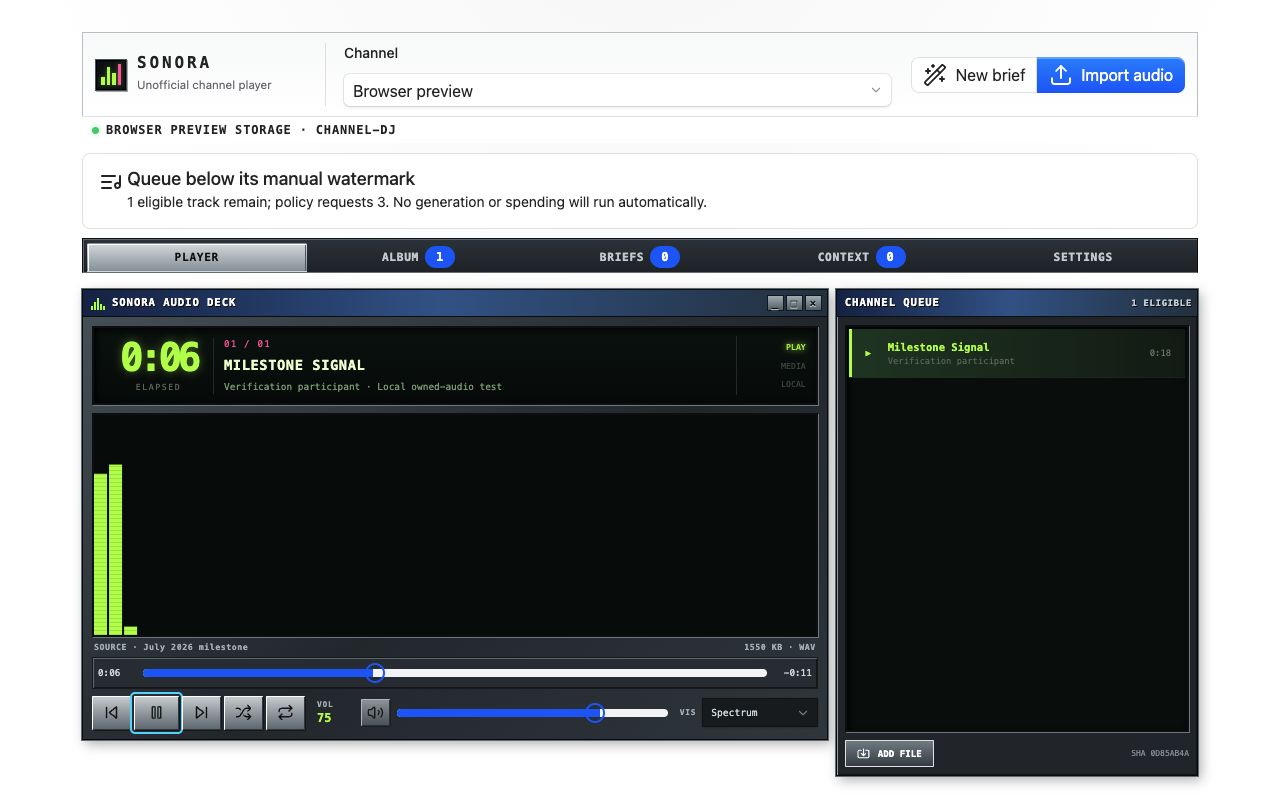This screenshot has height=808, width=1280.
Task: Toggle shuffle mode
Action: (243, 713)
